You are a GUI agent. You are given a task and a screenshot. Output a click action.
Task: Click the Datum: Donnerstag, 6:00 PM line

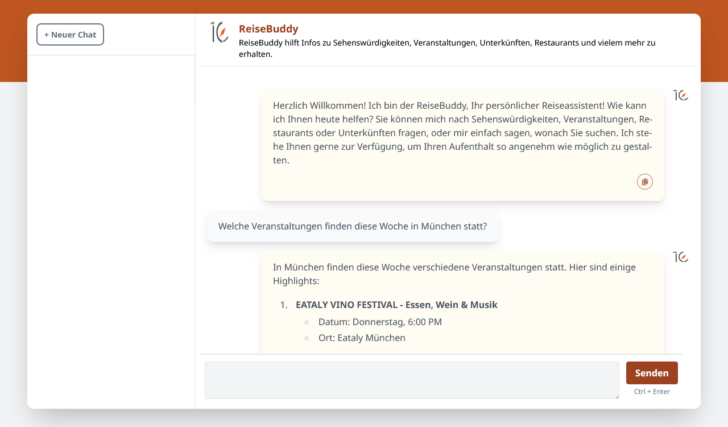click(x=380, y=322)
